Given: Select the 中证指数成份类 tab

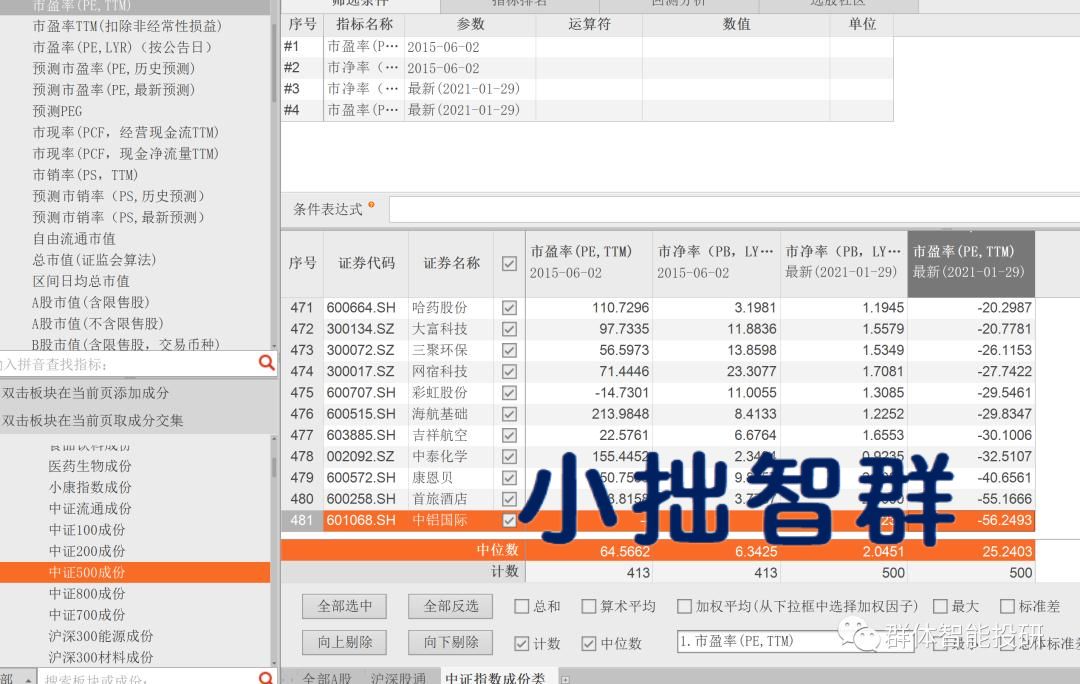Looking at the screenshot, I should point(495,678).
